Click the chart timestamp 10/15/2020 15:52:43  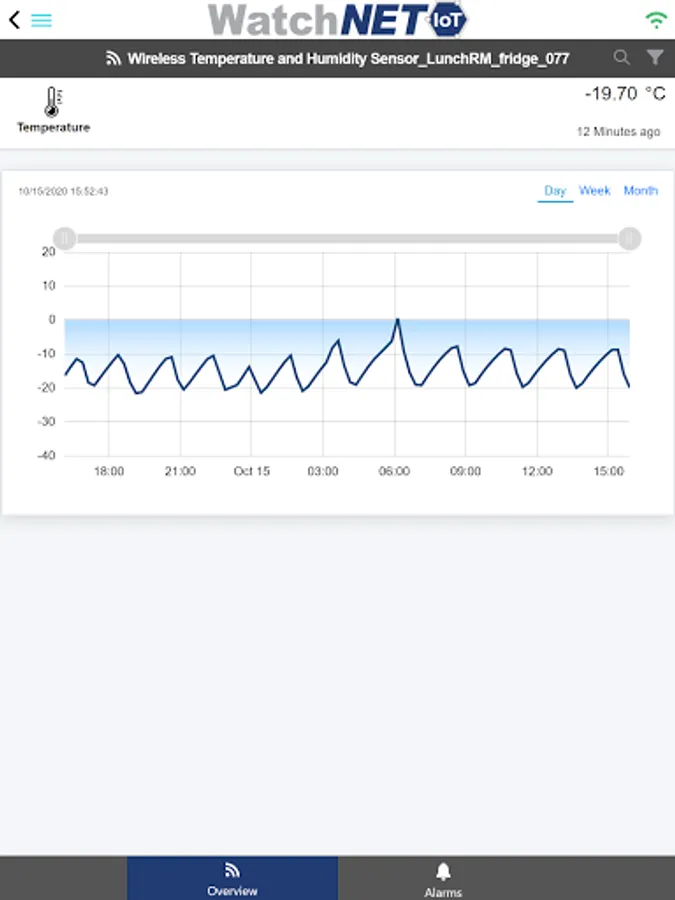coord(63,191)
